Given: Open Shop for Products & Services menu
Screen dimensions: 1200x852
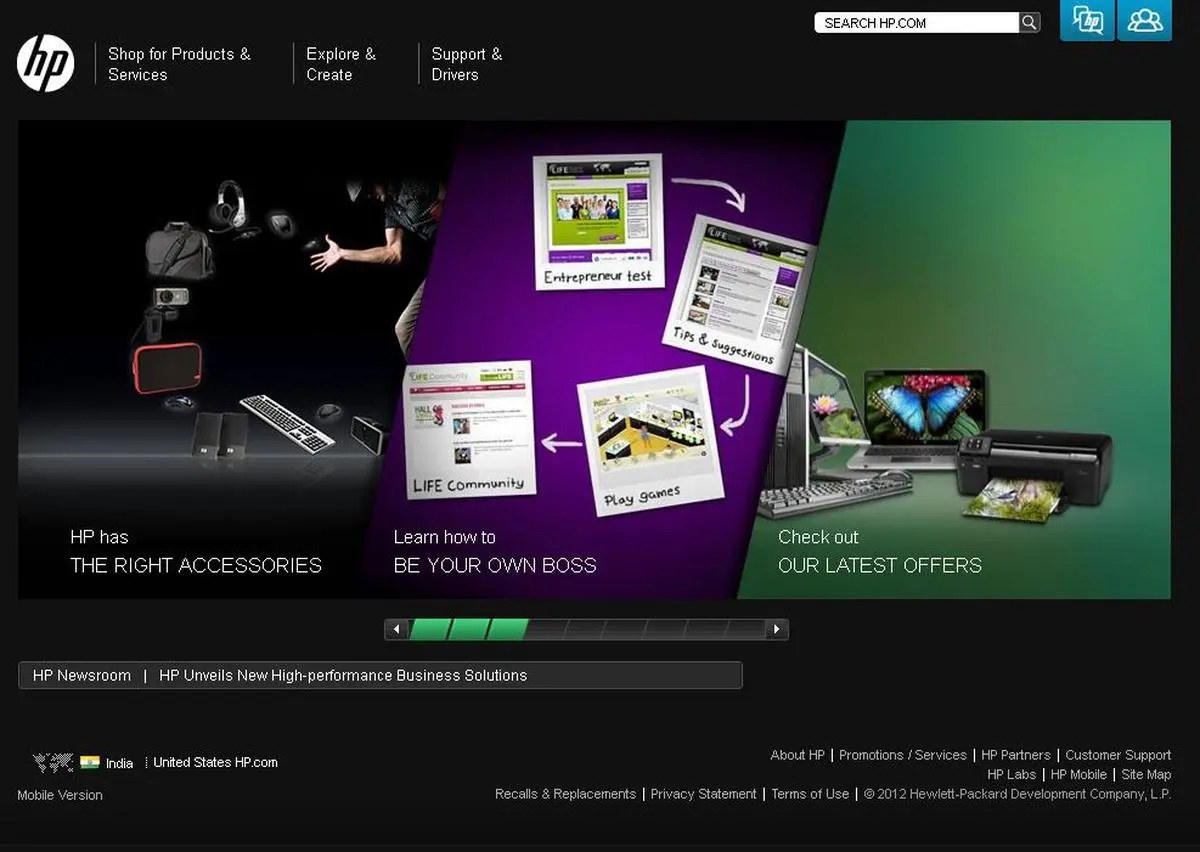Looking at the screenshot, I should [x=180, y=64].
